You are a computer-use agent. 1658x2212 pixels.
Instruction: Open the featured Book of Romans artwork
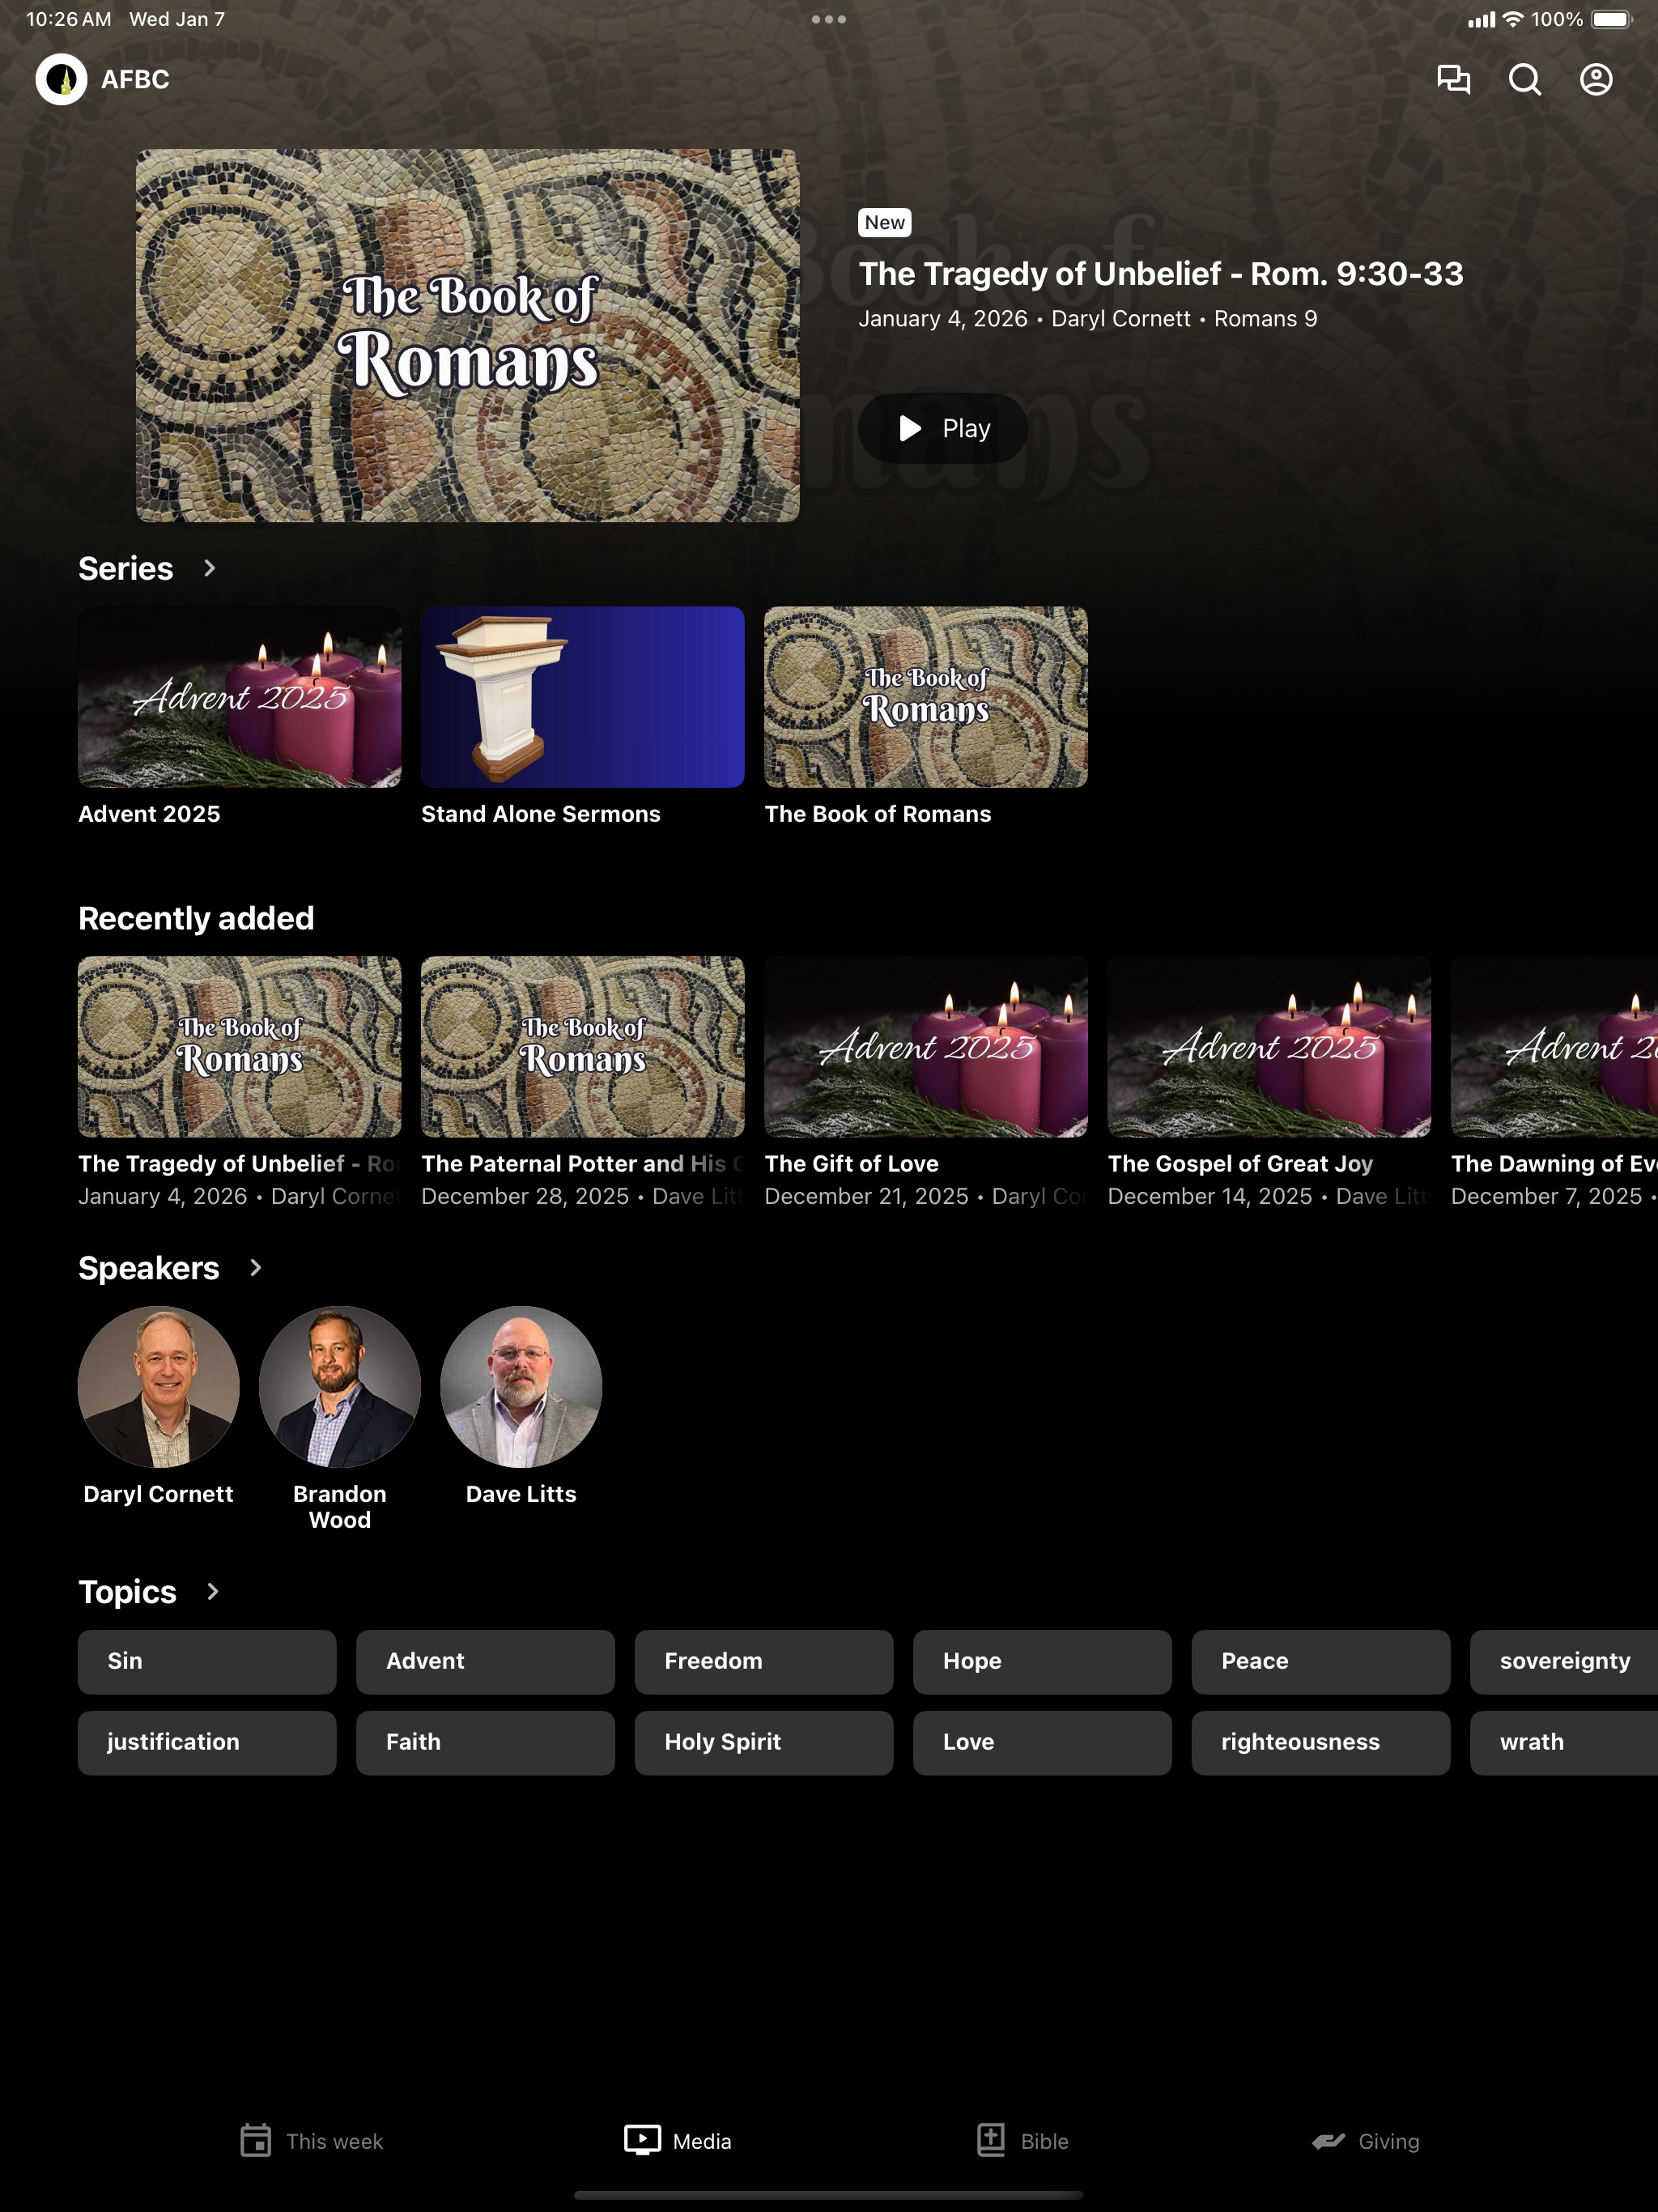click(467, 335)
